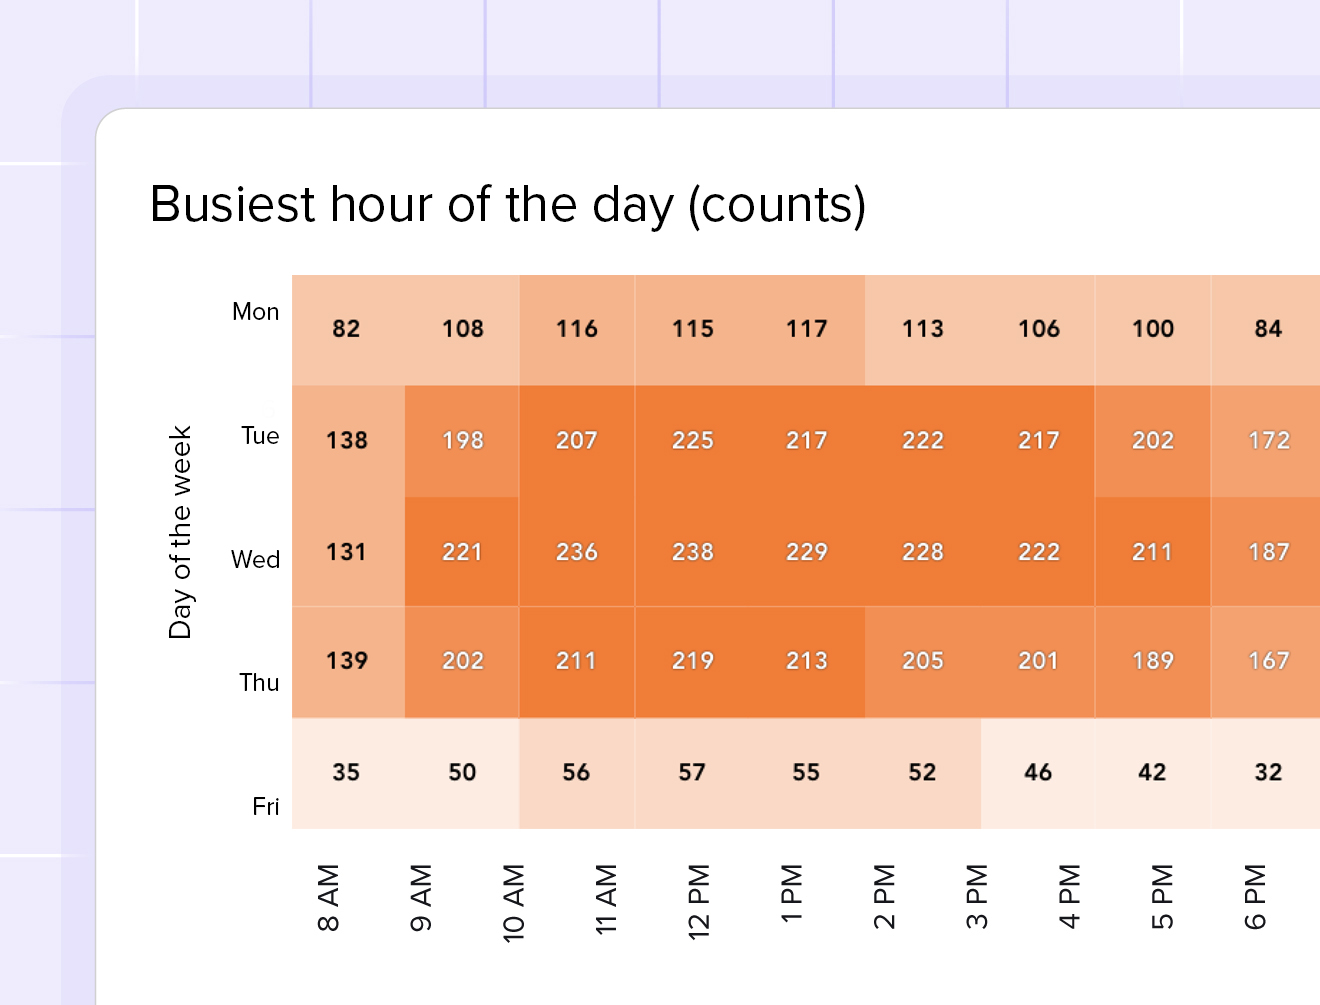Image resolution: width=1320 pixels, height=1005 pixels.
Task: Click the 'Day of the week' axis title
Action: pos(180,532)
